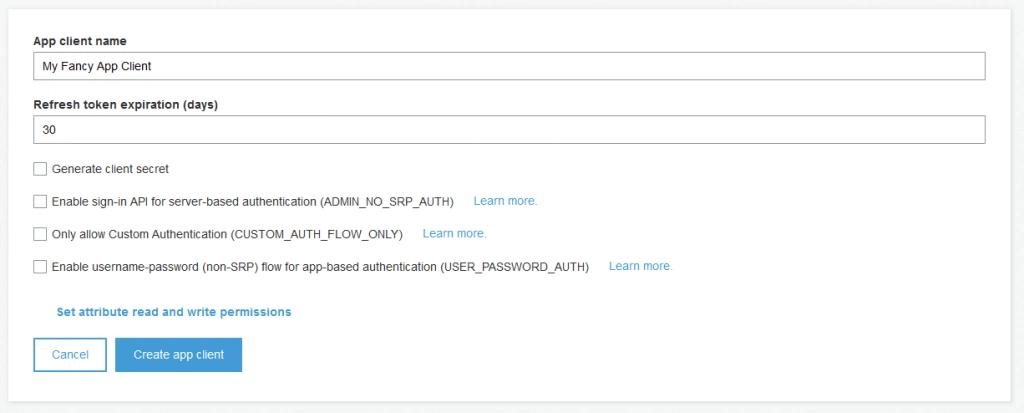Tick the CUSTOM_AUTH_FLOW_ONLY checkbox
Screen dimensions: 1024x413
click(x=40, y=234)
